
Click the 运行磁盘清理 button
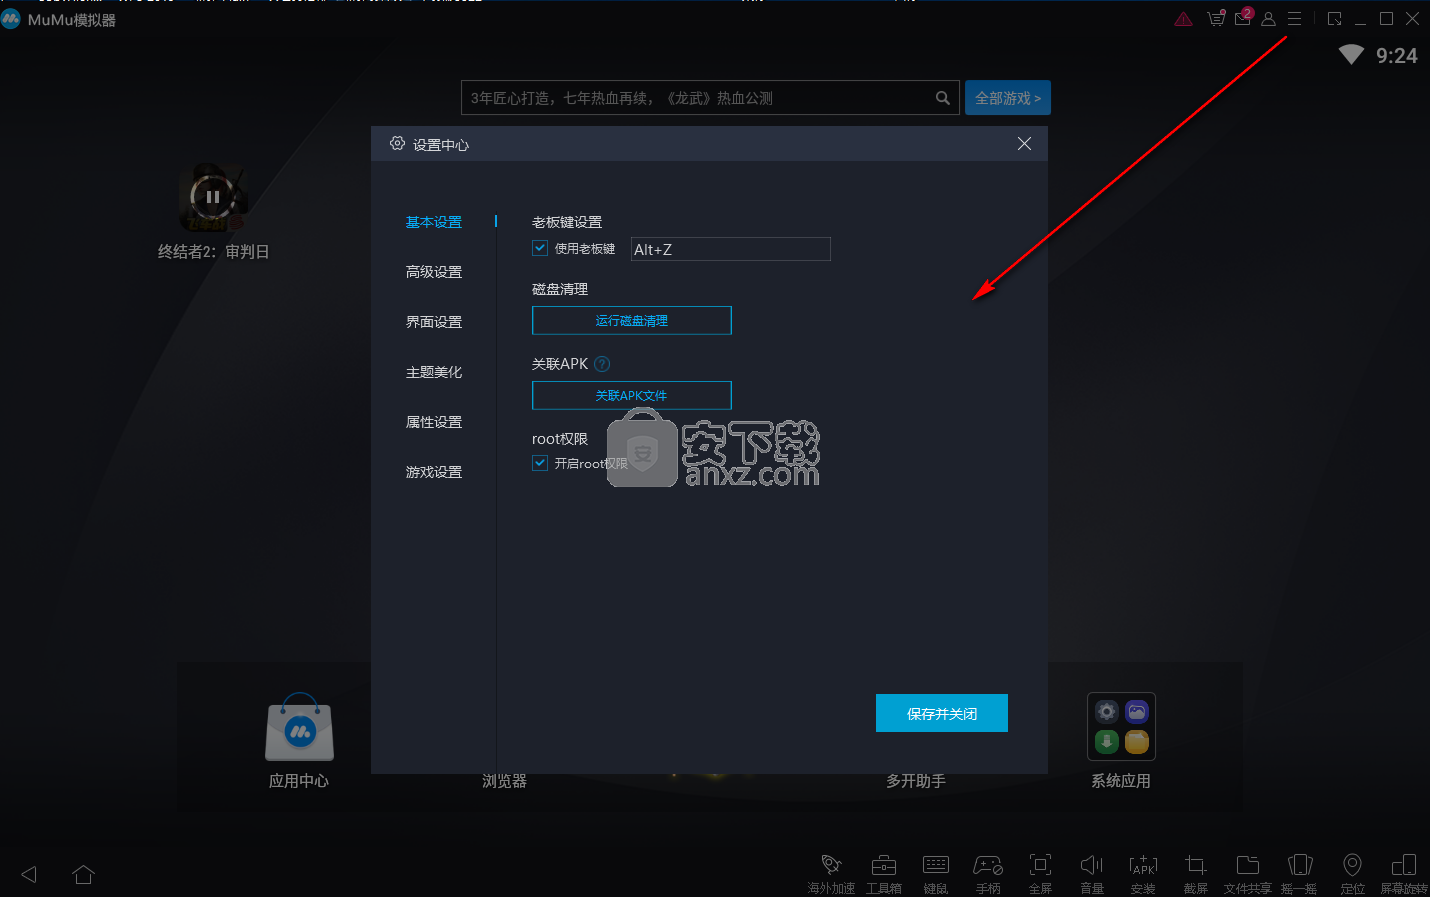point(632,320)
